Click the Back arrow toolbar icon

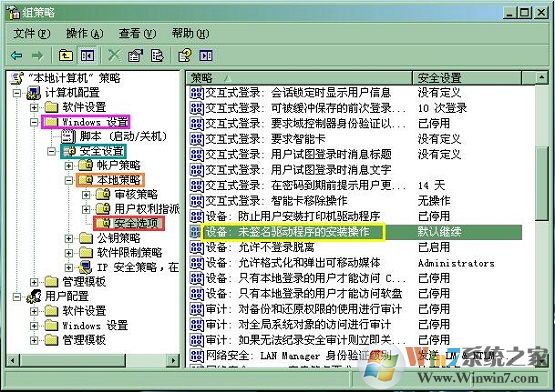17,56
